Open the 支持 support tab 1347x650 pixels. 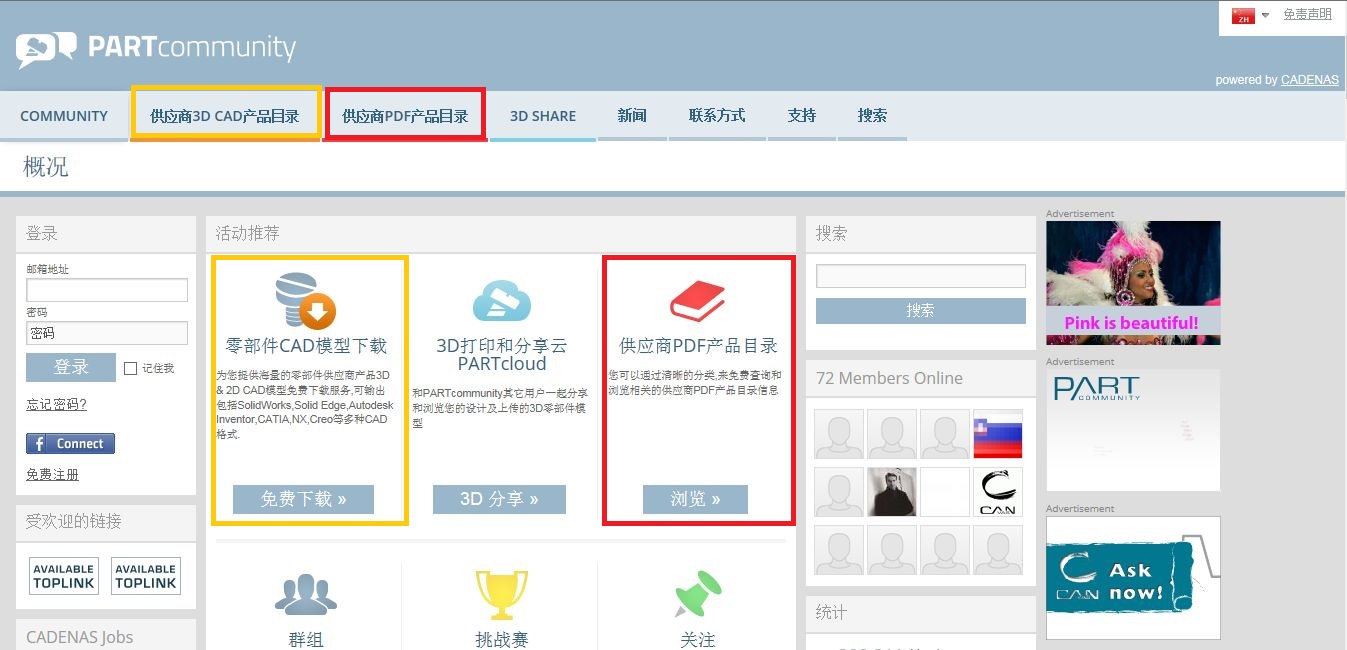tap(802, 116)
